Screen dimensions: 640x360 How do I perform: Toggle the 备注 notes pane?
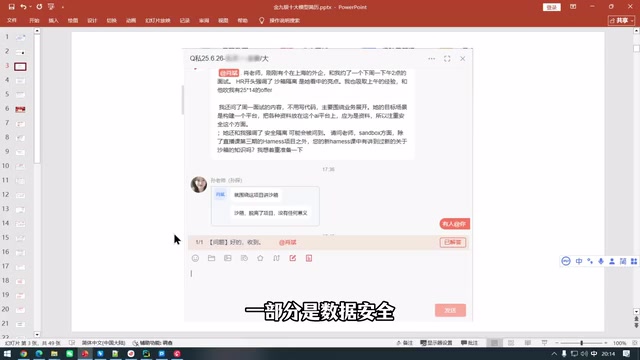click(404, 343)
